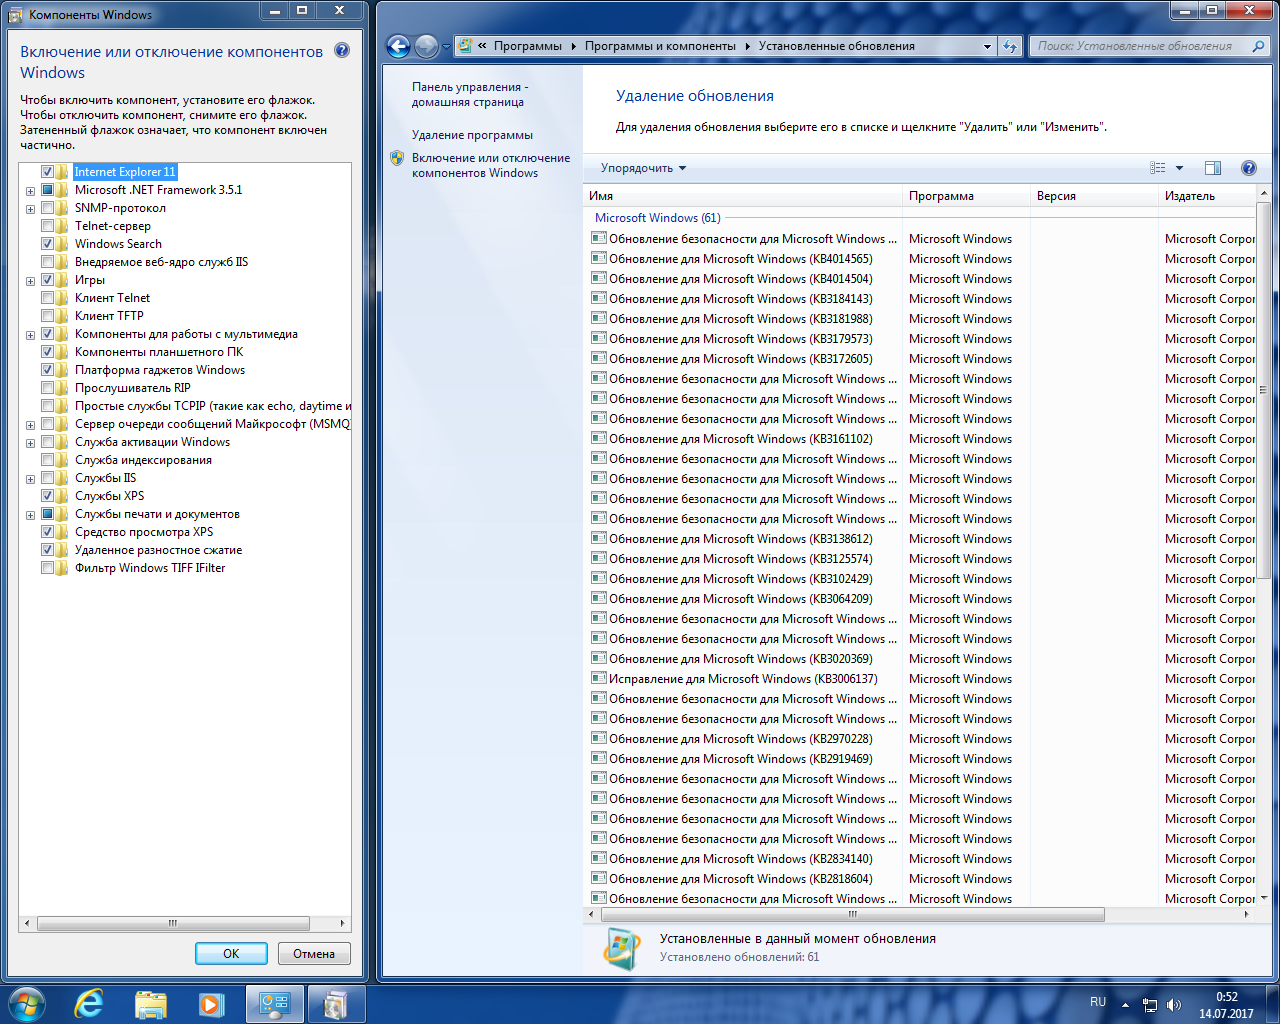Expand Службы печати и документов node

click(30, 515)
